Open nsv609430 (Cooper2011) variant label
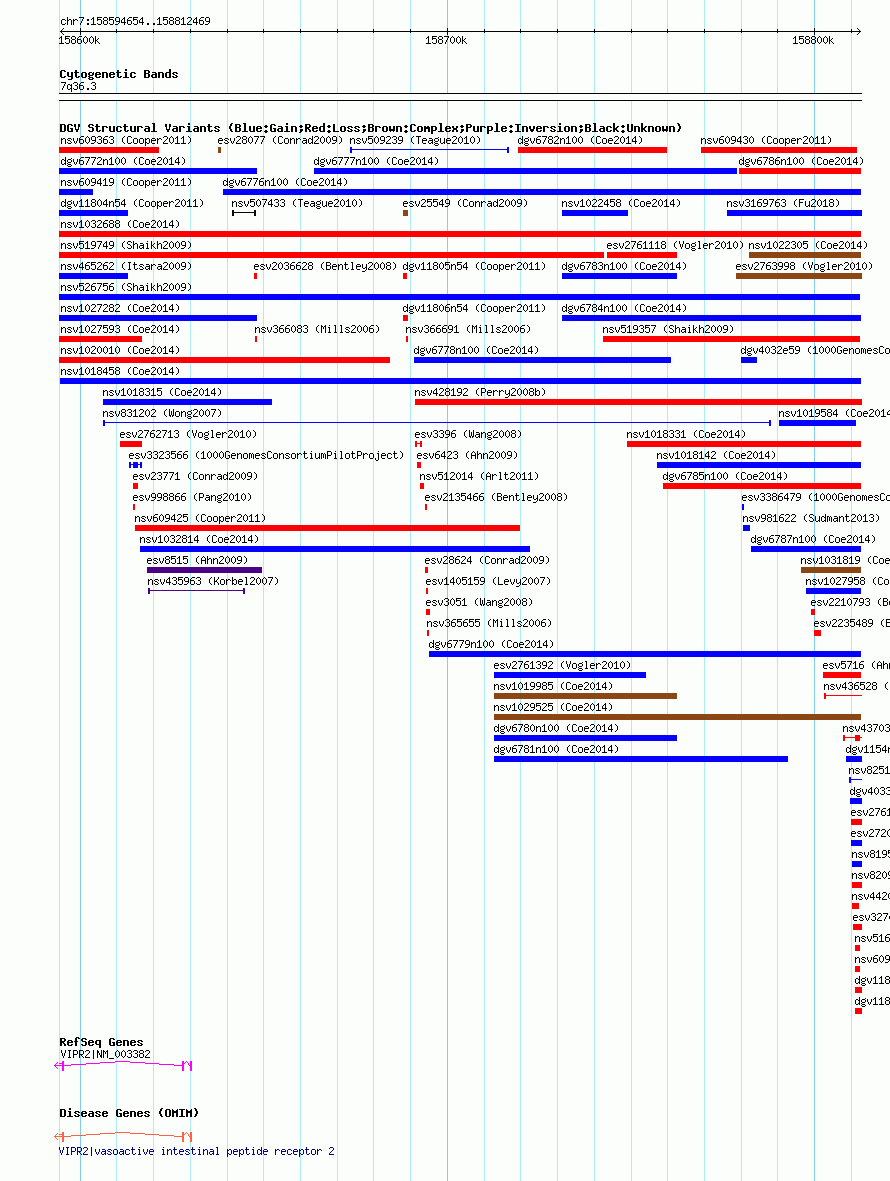The height and width of the screenshot is (1181, 890). point(767,140)
